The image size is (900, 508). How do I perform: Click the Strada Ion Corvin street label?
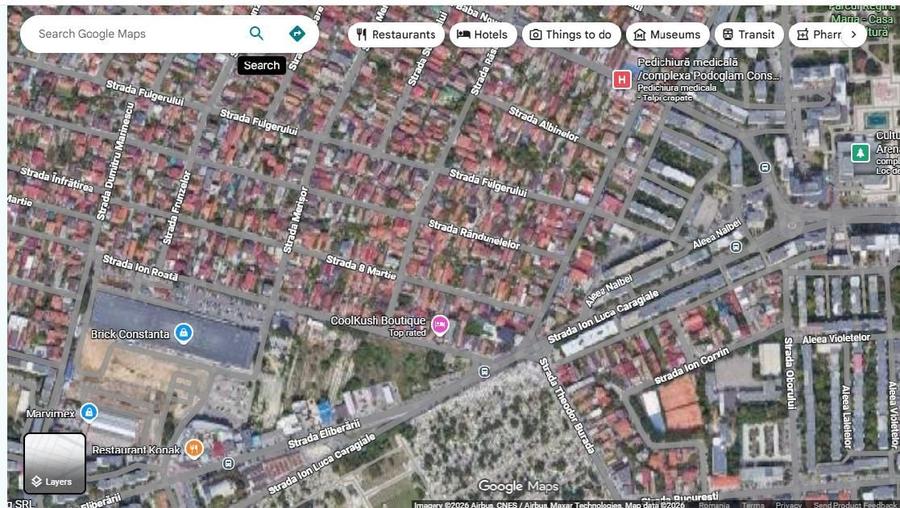pos(692,366)
